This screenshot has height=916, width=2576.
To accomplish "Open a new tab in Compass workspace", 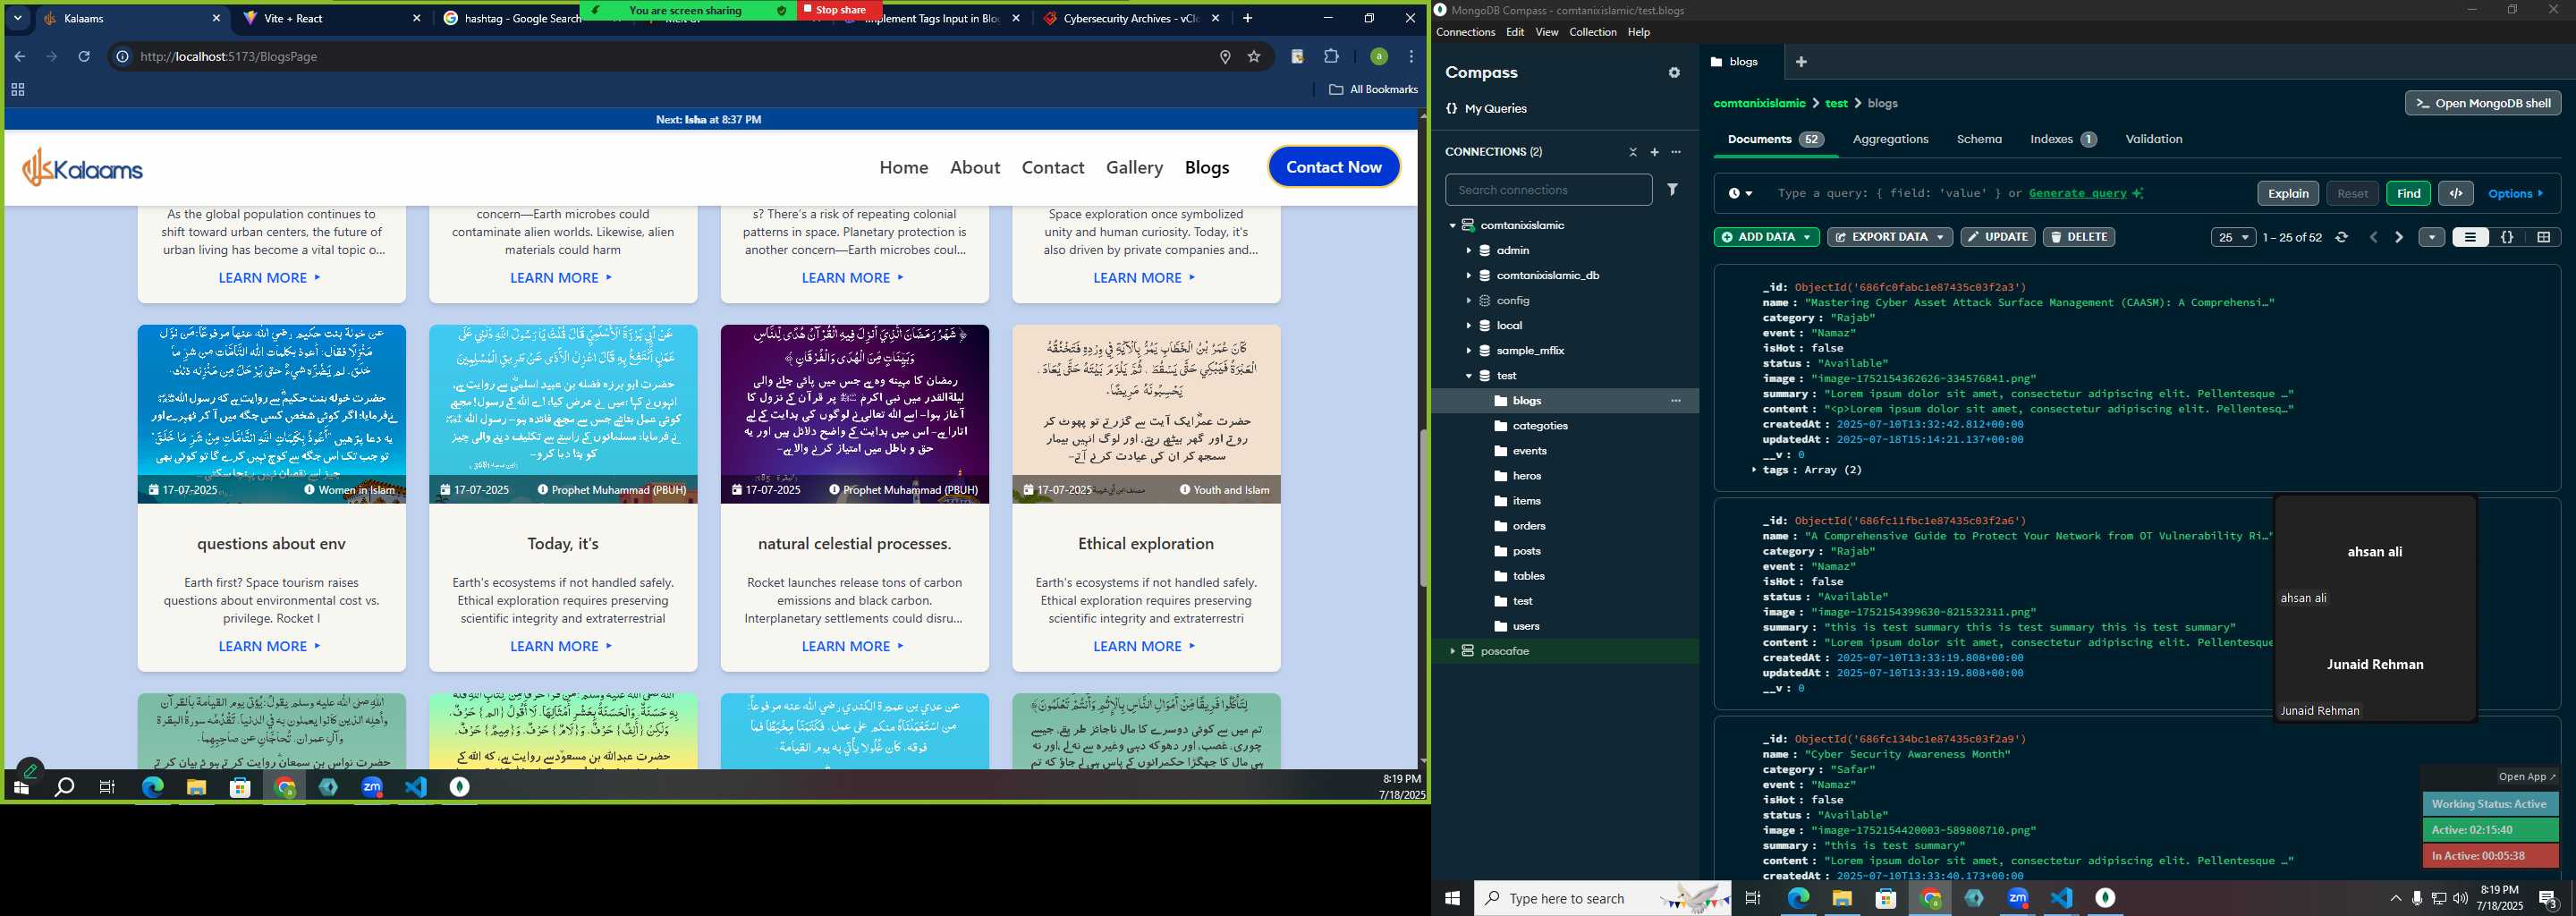I will click(1801, 62).
